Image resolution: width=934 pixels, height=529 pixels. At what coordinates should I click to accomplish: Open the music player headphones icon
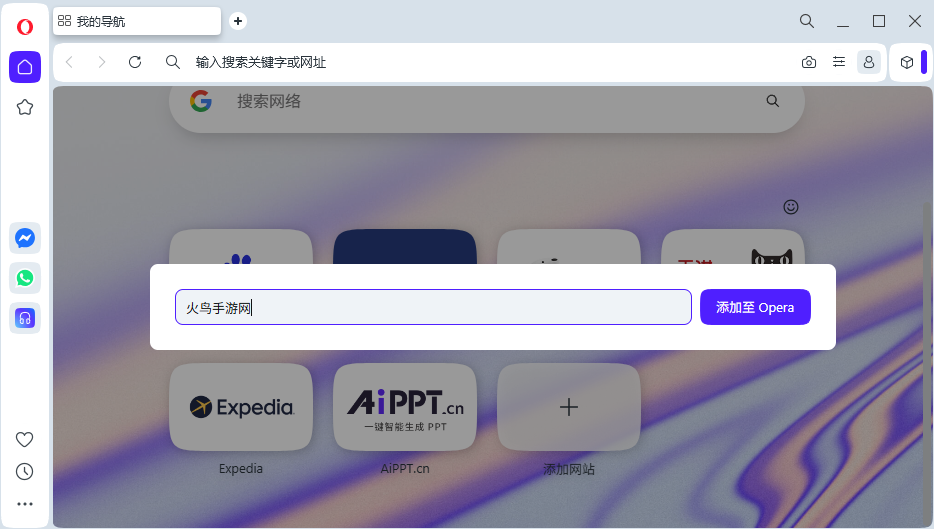click(25, 318)
